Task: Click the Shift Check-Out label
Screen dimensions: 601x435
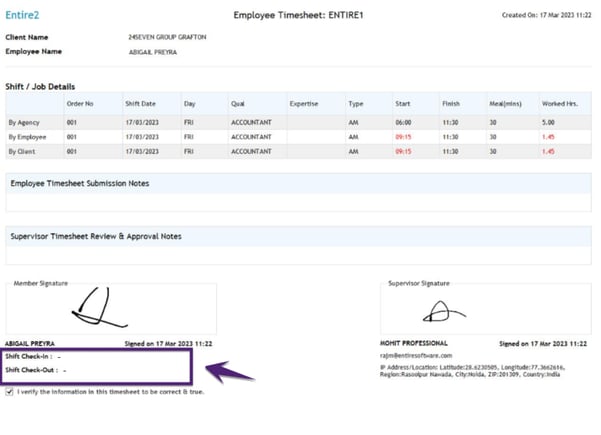Action: (x=31, y=369)
